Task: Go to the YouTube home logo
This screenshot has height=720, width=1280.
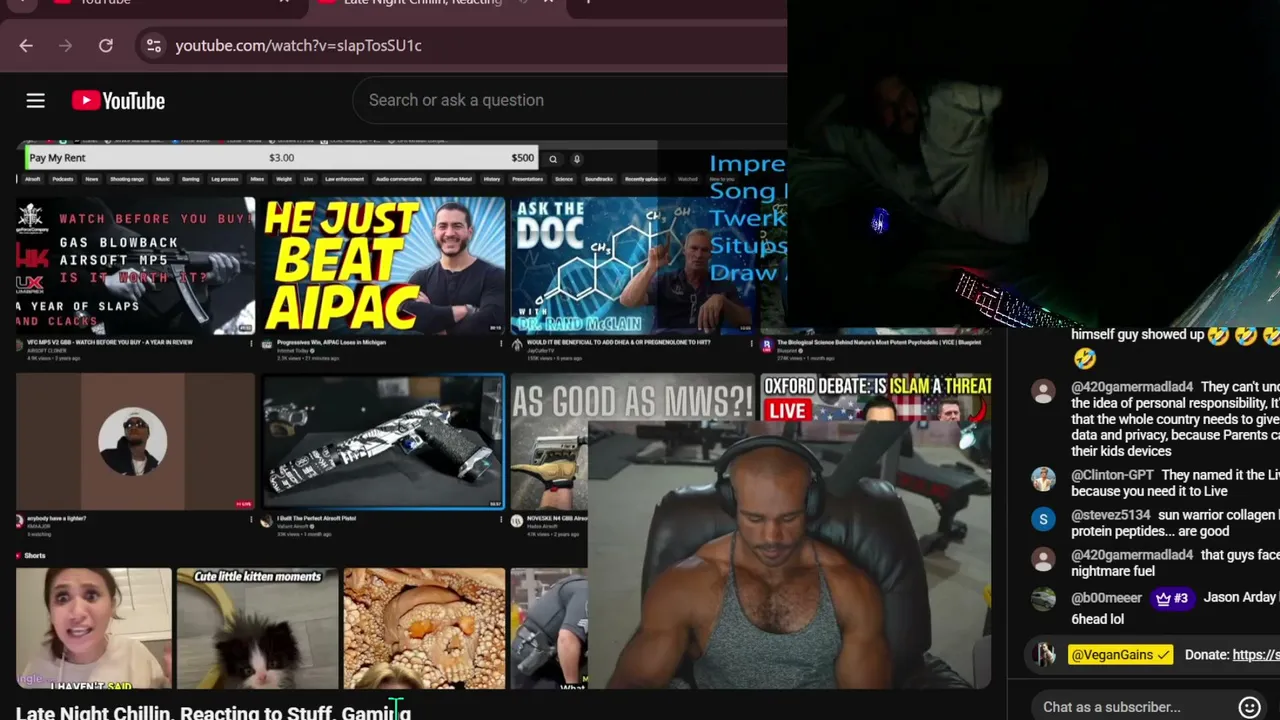Action: [x=118, y=100]
